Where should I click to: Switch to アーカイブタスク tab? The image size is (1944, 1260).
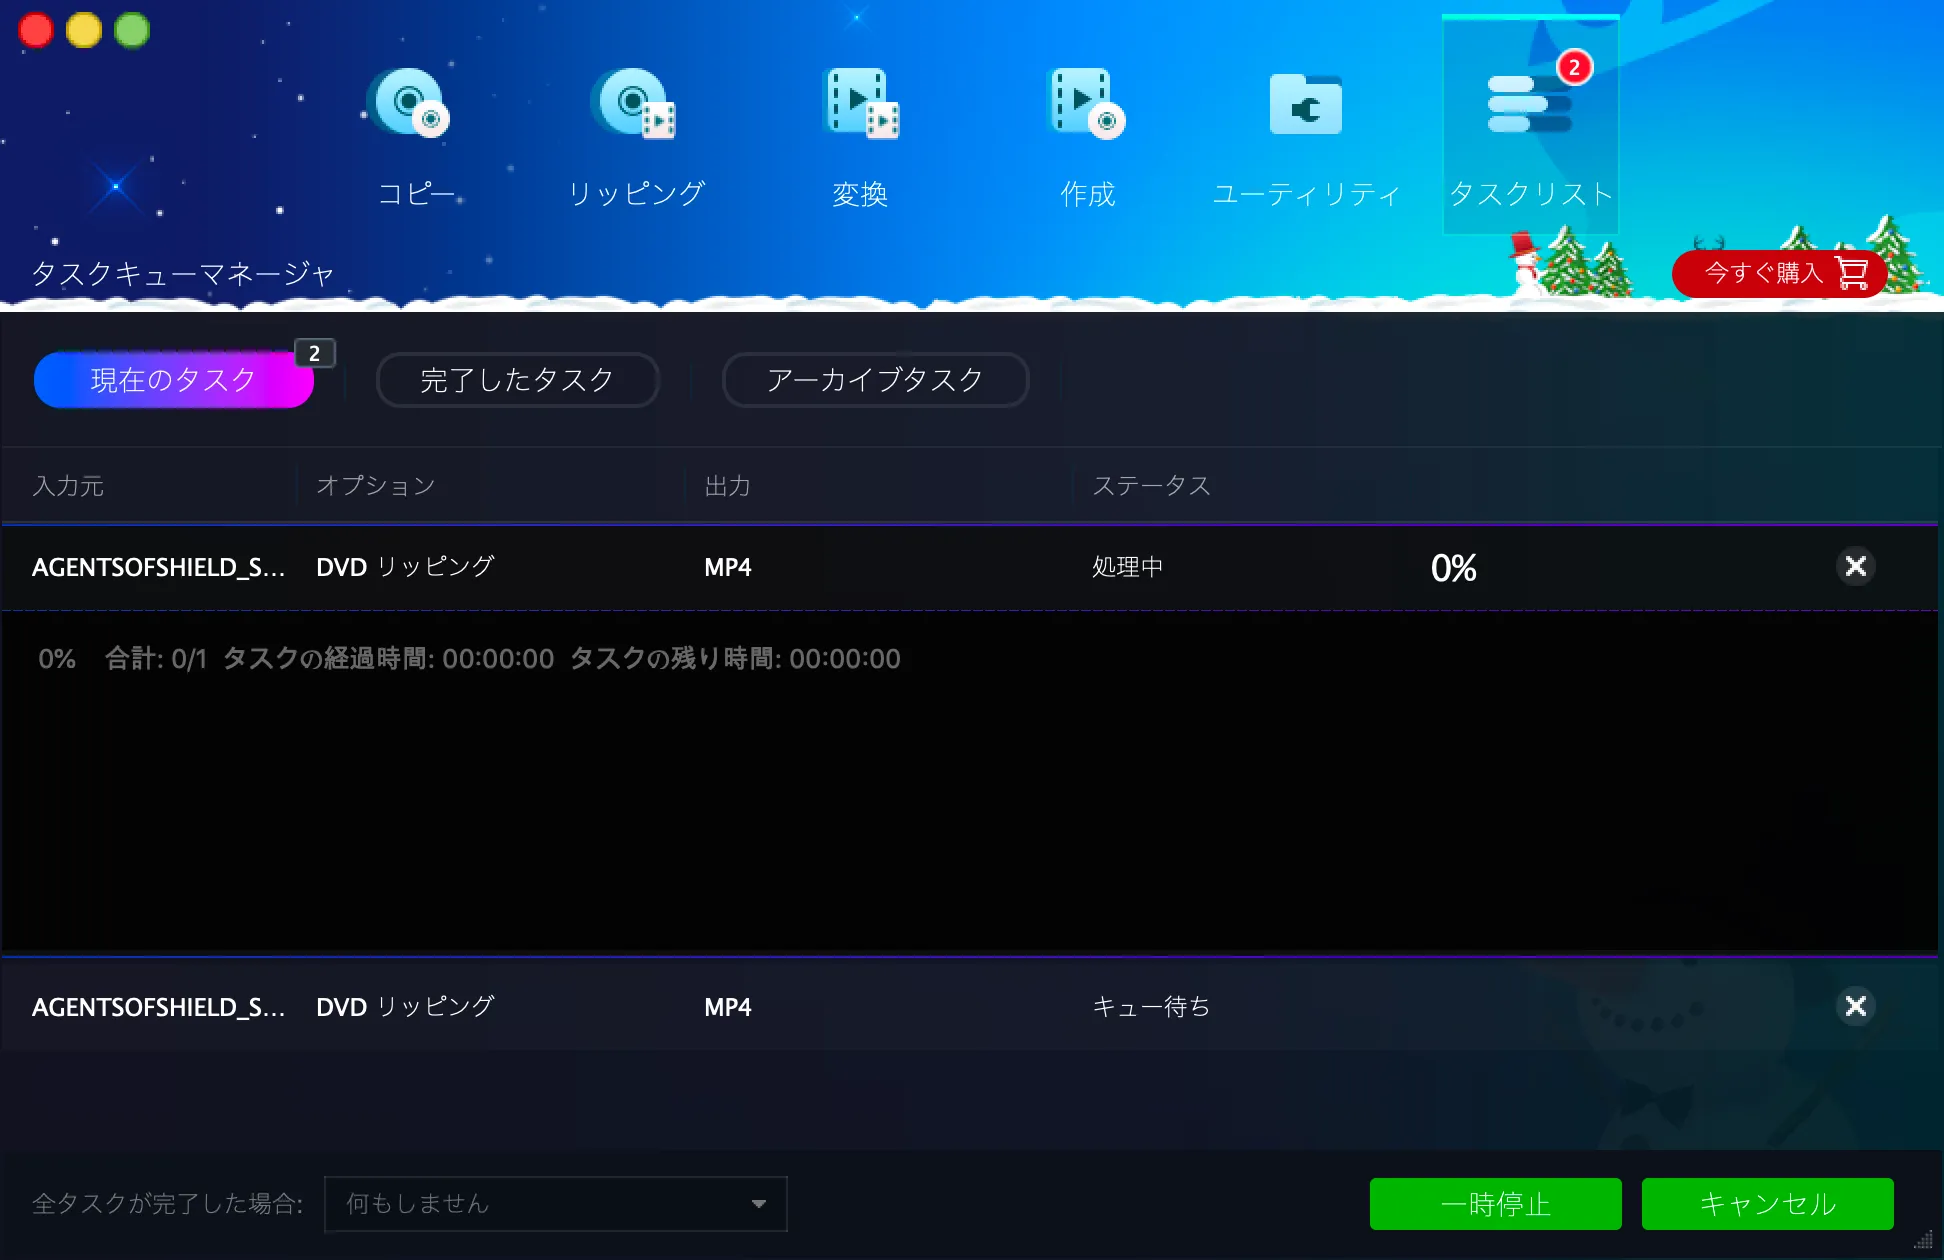[875, 380]
